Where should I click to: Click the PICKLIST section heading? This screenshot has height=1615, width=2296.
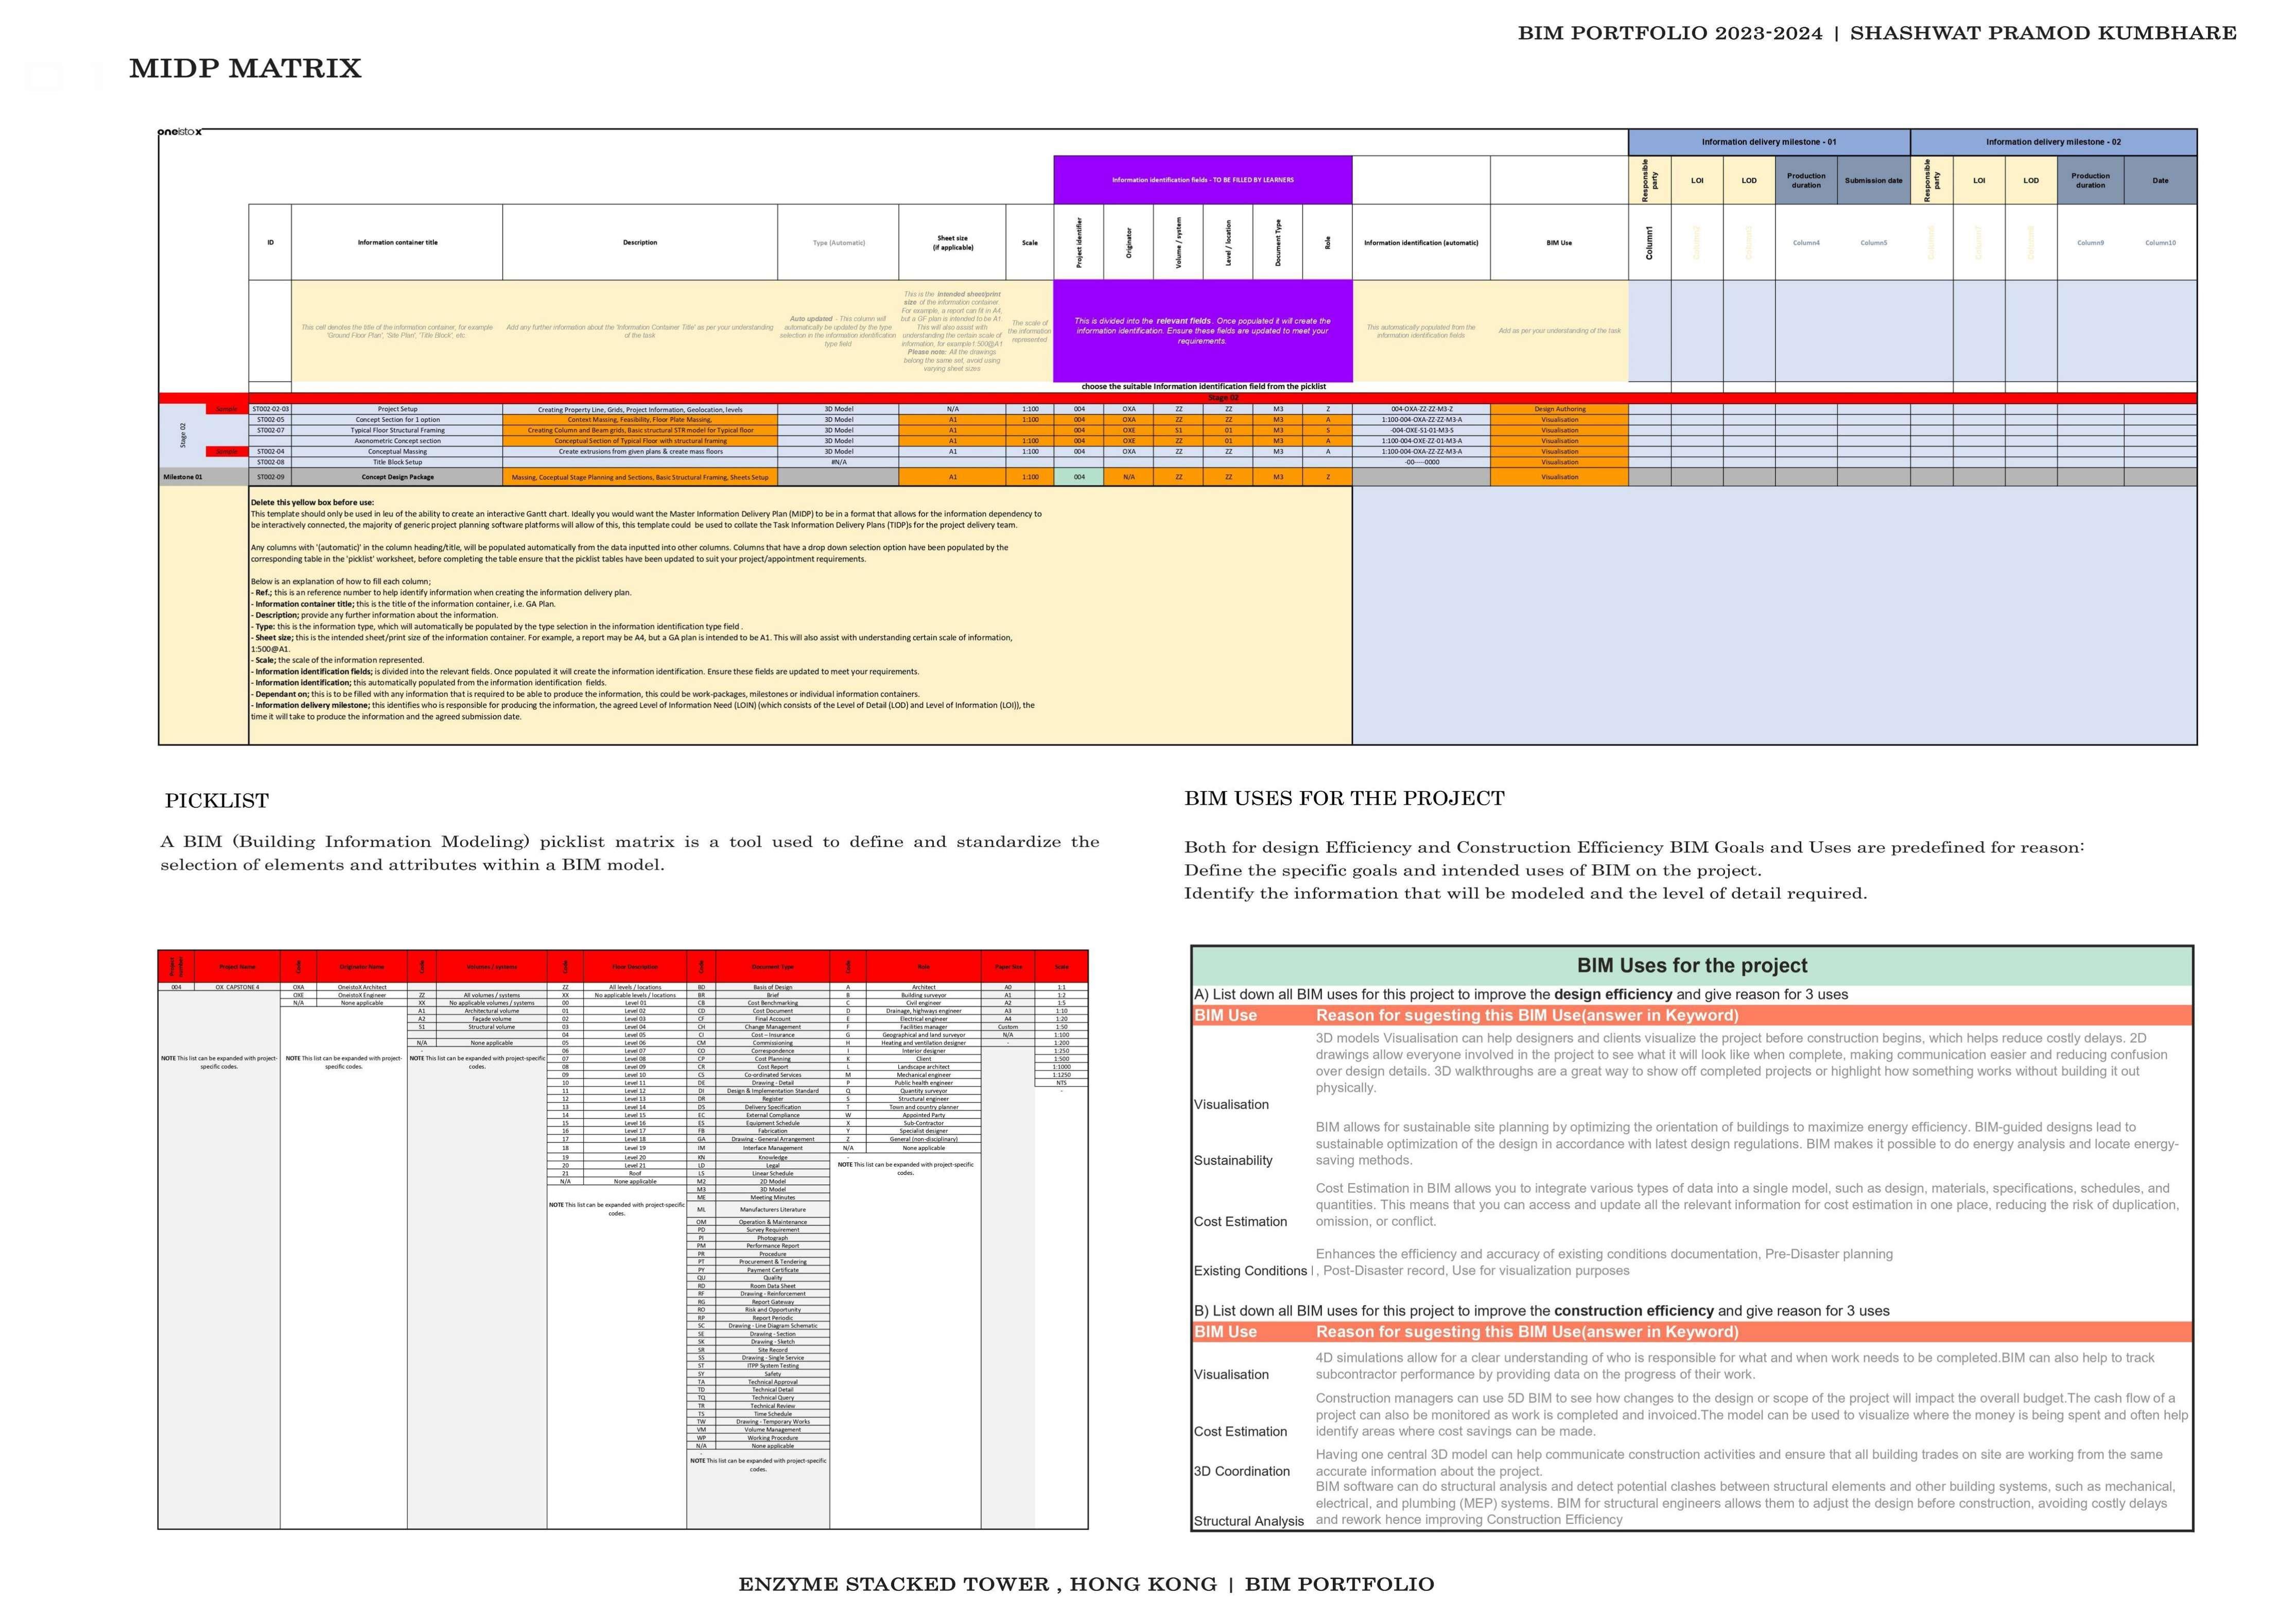217,801
